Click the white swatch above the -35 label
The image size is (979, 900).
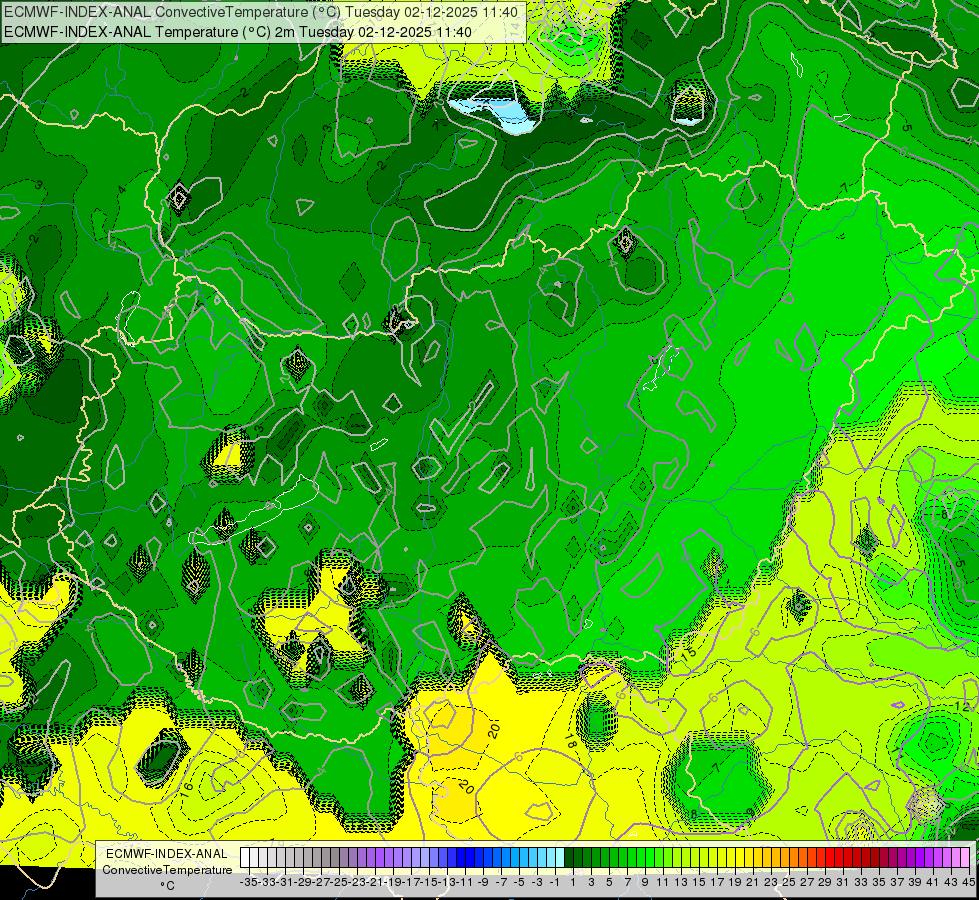pyautogui.click(x=245, y=858)
